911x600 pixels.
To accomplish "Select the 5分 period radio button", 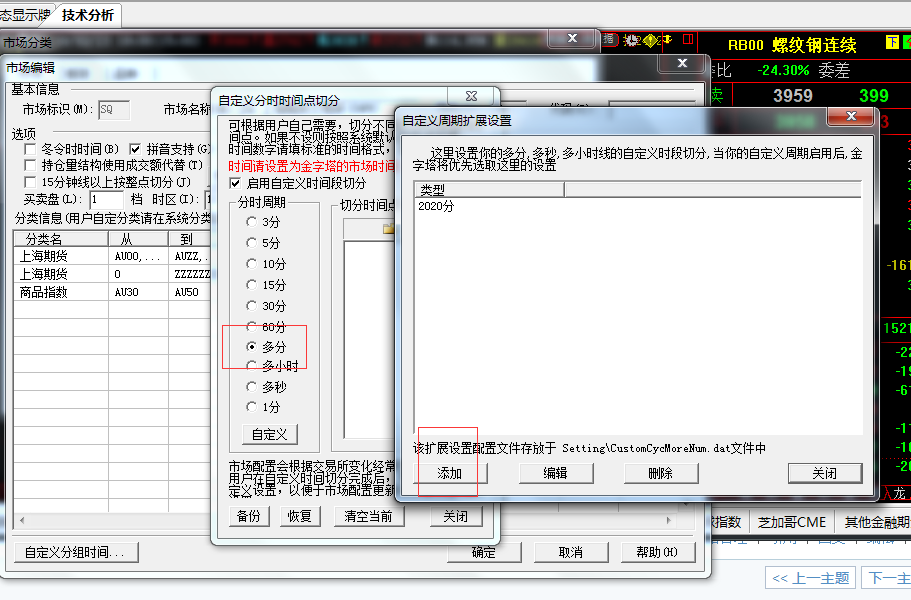I will pos(251,243).
